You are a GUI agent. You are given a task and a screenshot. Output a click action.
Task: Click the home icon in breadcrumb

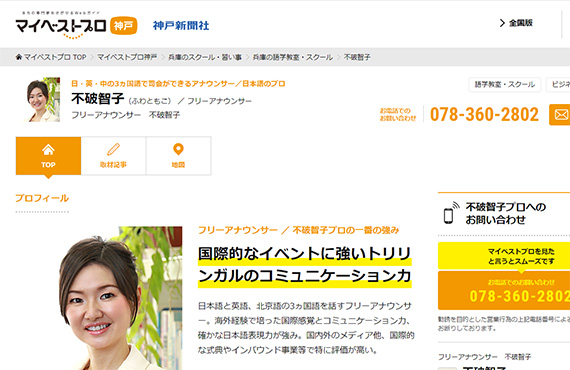pos(19,57)
